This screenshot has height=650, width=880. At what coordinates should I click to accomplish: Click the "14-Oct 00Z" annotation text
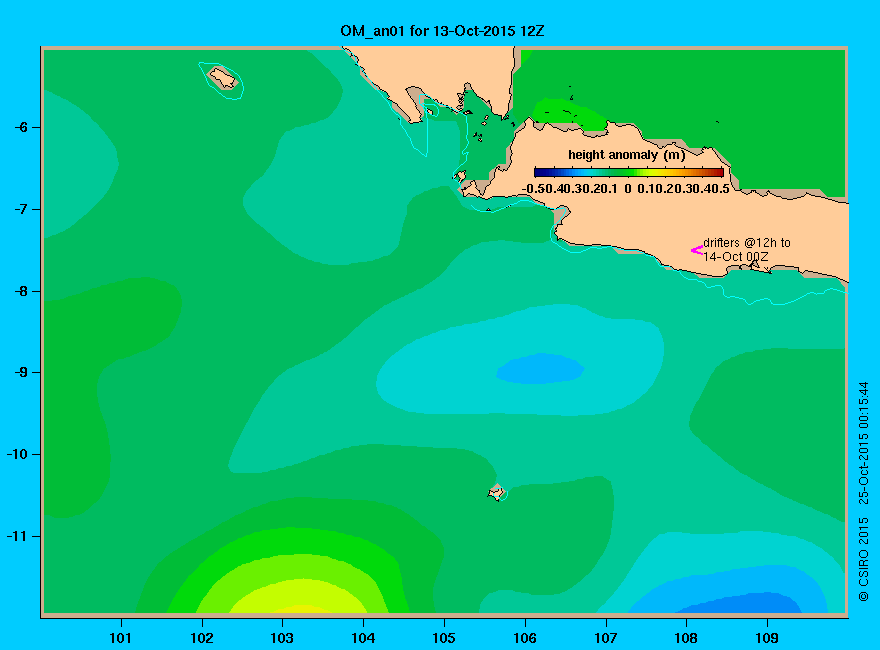pos(736,257)
